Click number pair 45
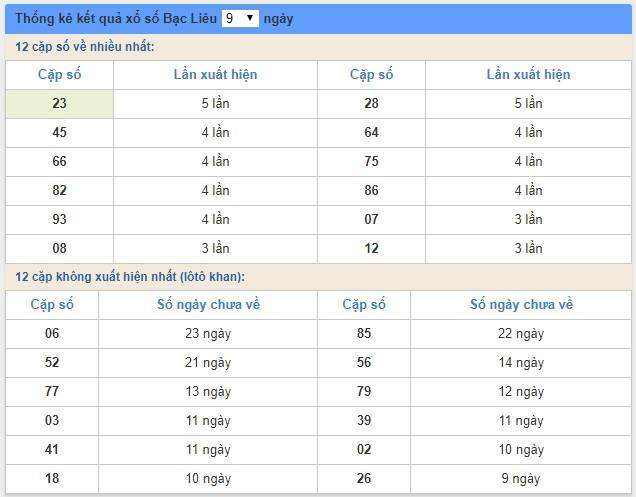This screenshot has width=636, height=497. tap(59, 133)
